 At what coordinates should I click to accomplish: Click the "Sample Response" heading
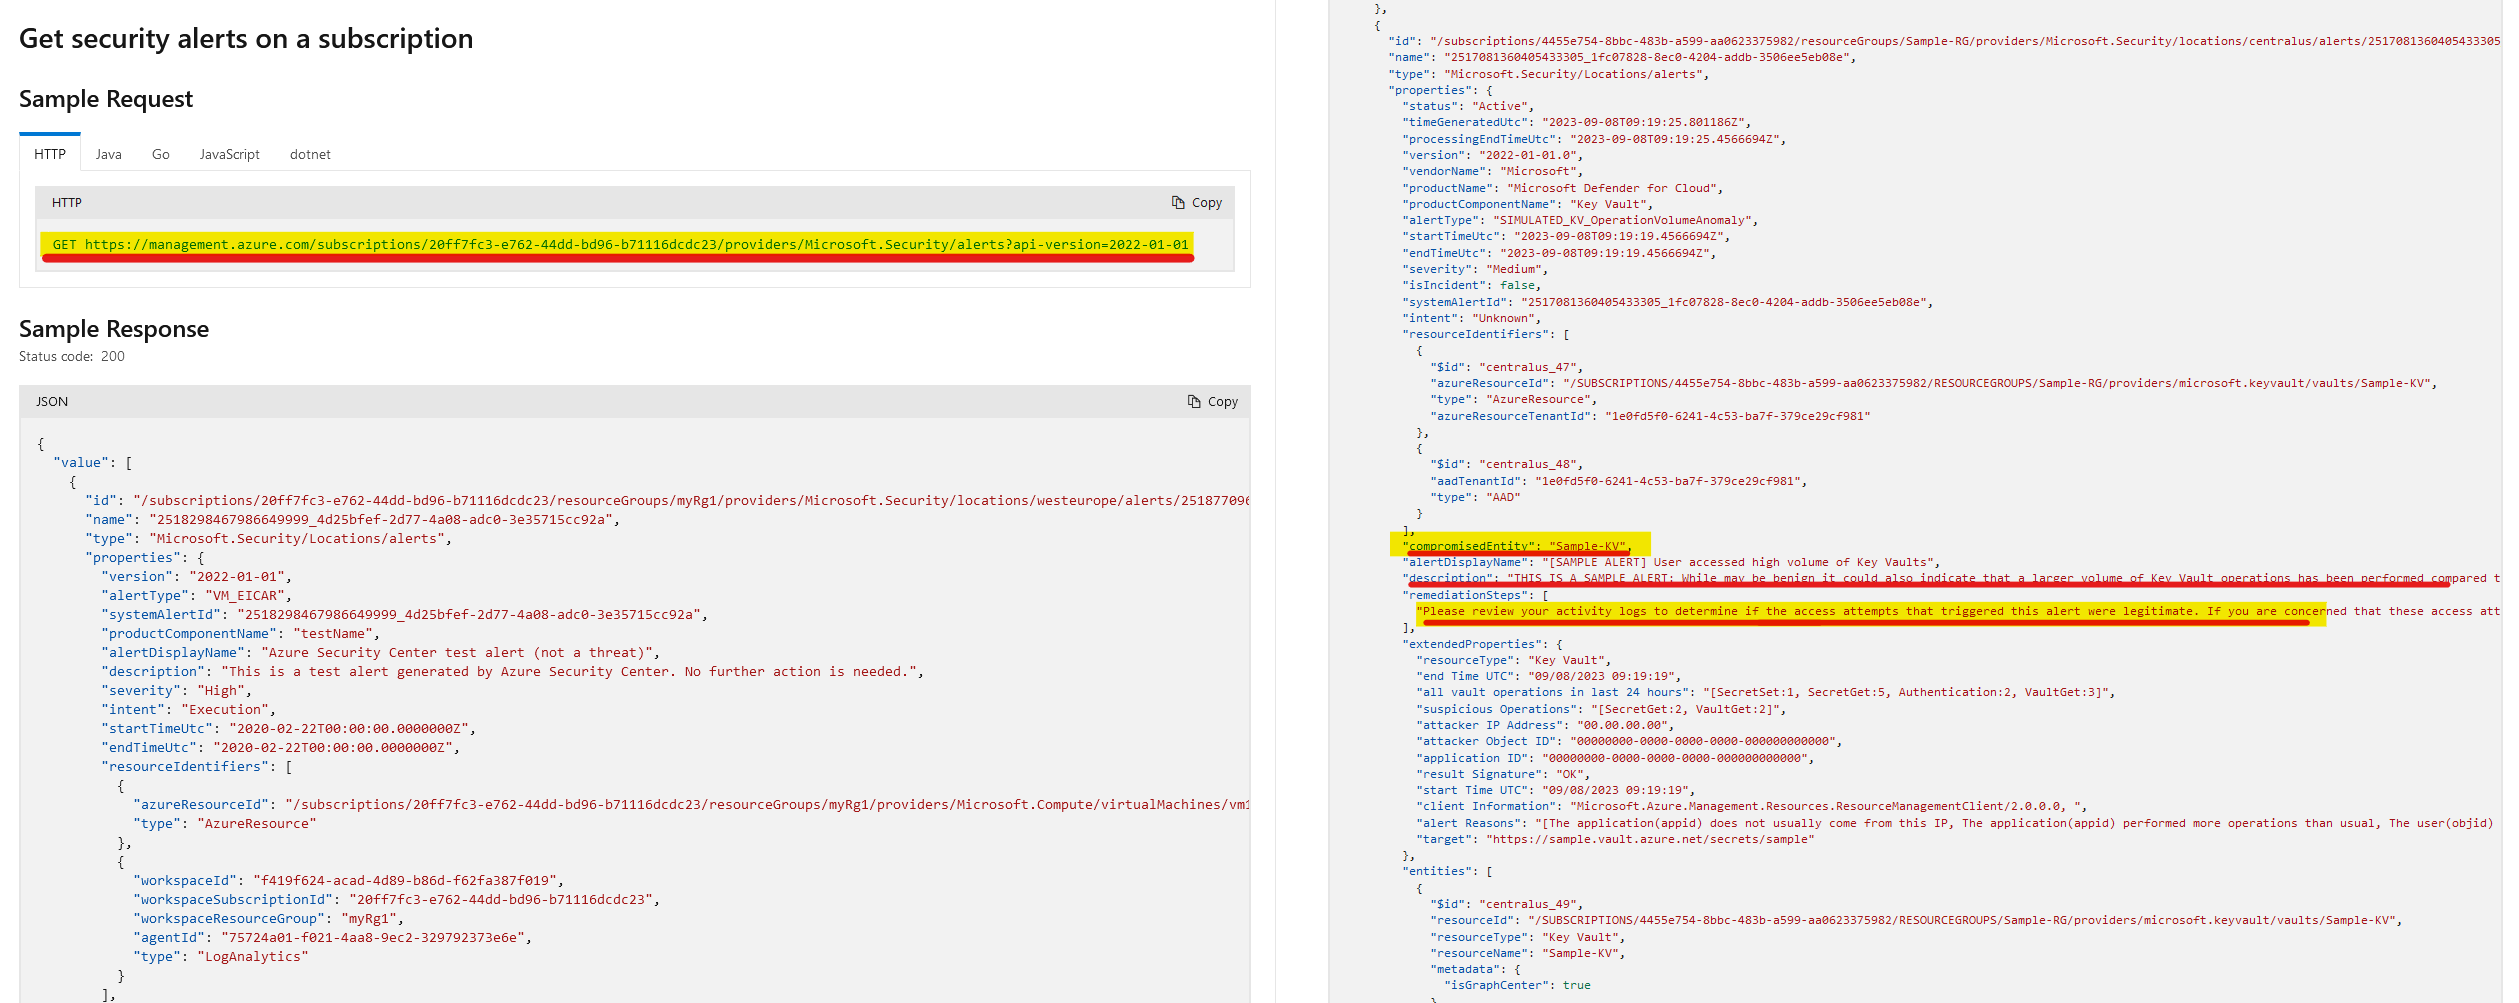click(x=114, y=329)
